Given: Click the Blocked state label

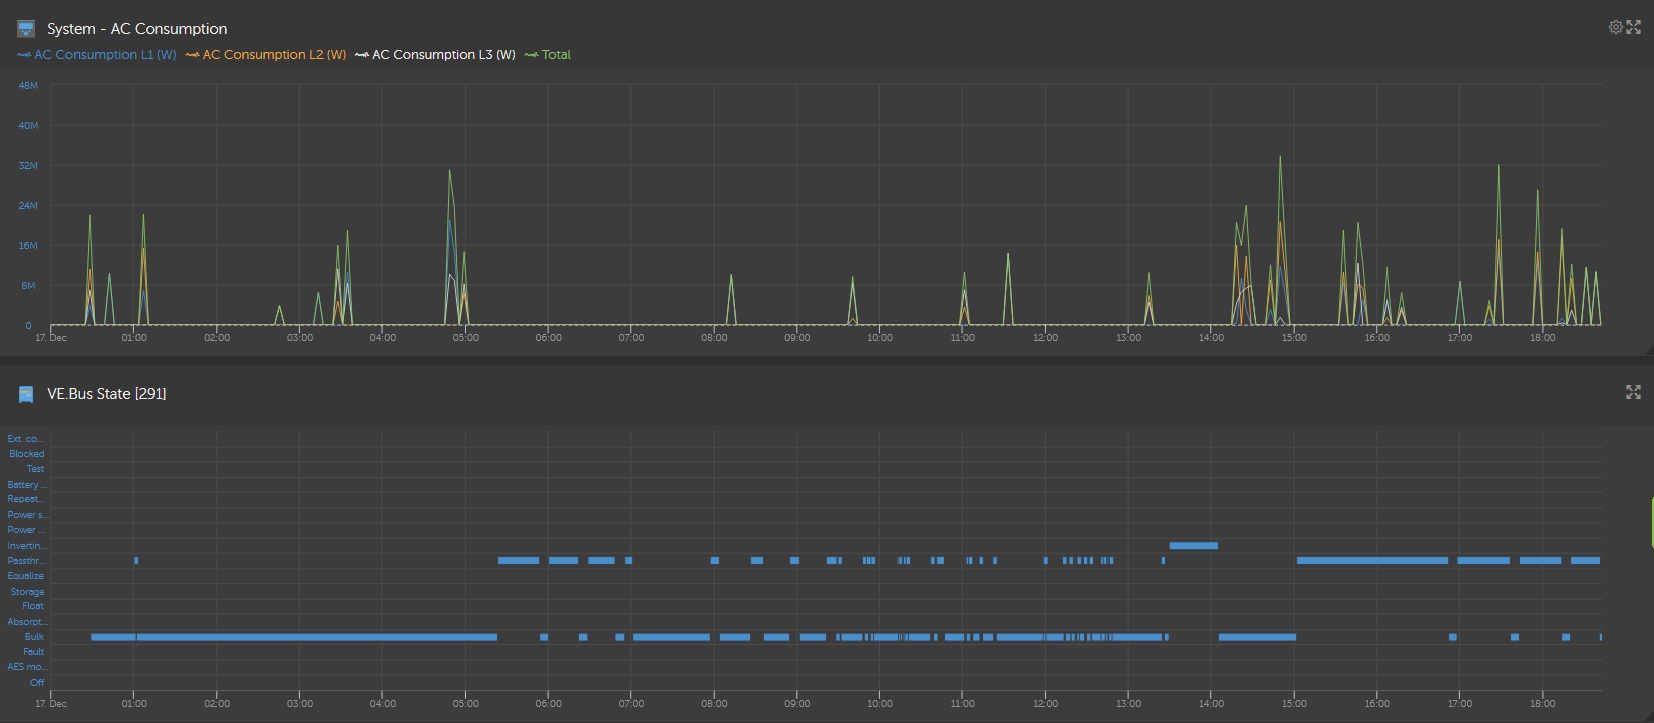Looking at the screenshot, I should click(x=27, y=454).
